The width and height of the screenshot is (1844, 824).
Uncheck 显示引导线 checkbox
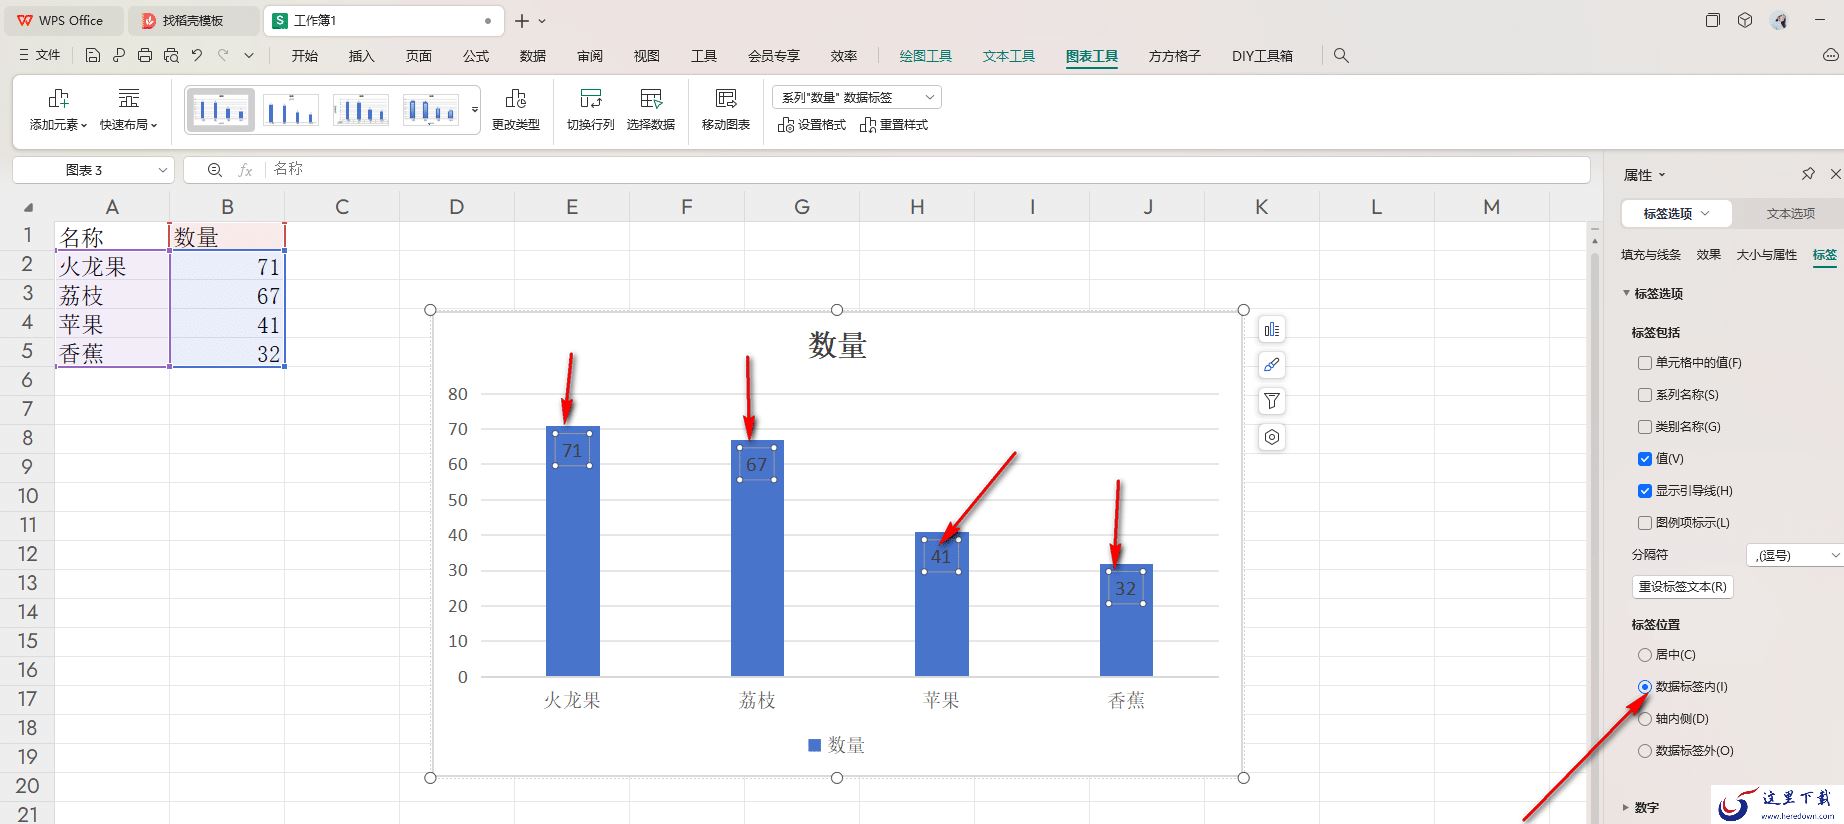click(1645, 491)
